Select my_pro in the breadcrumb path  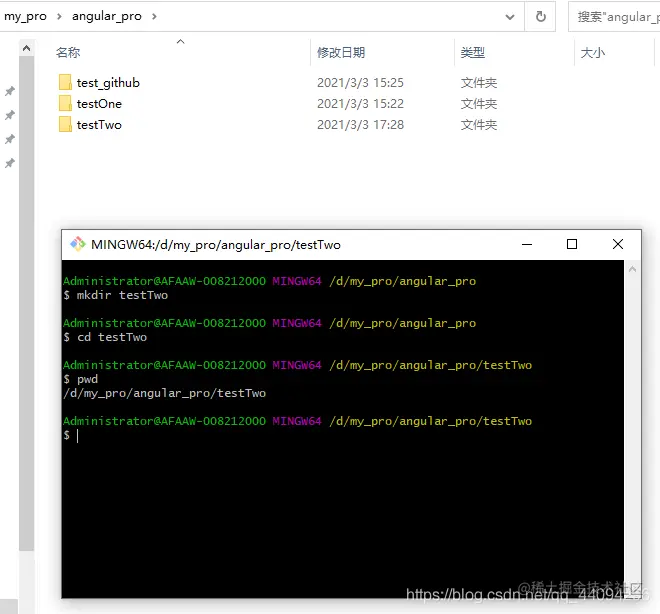pos(25,16)
